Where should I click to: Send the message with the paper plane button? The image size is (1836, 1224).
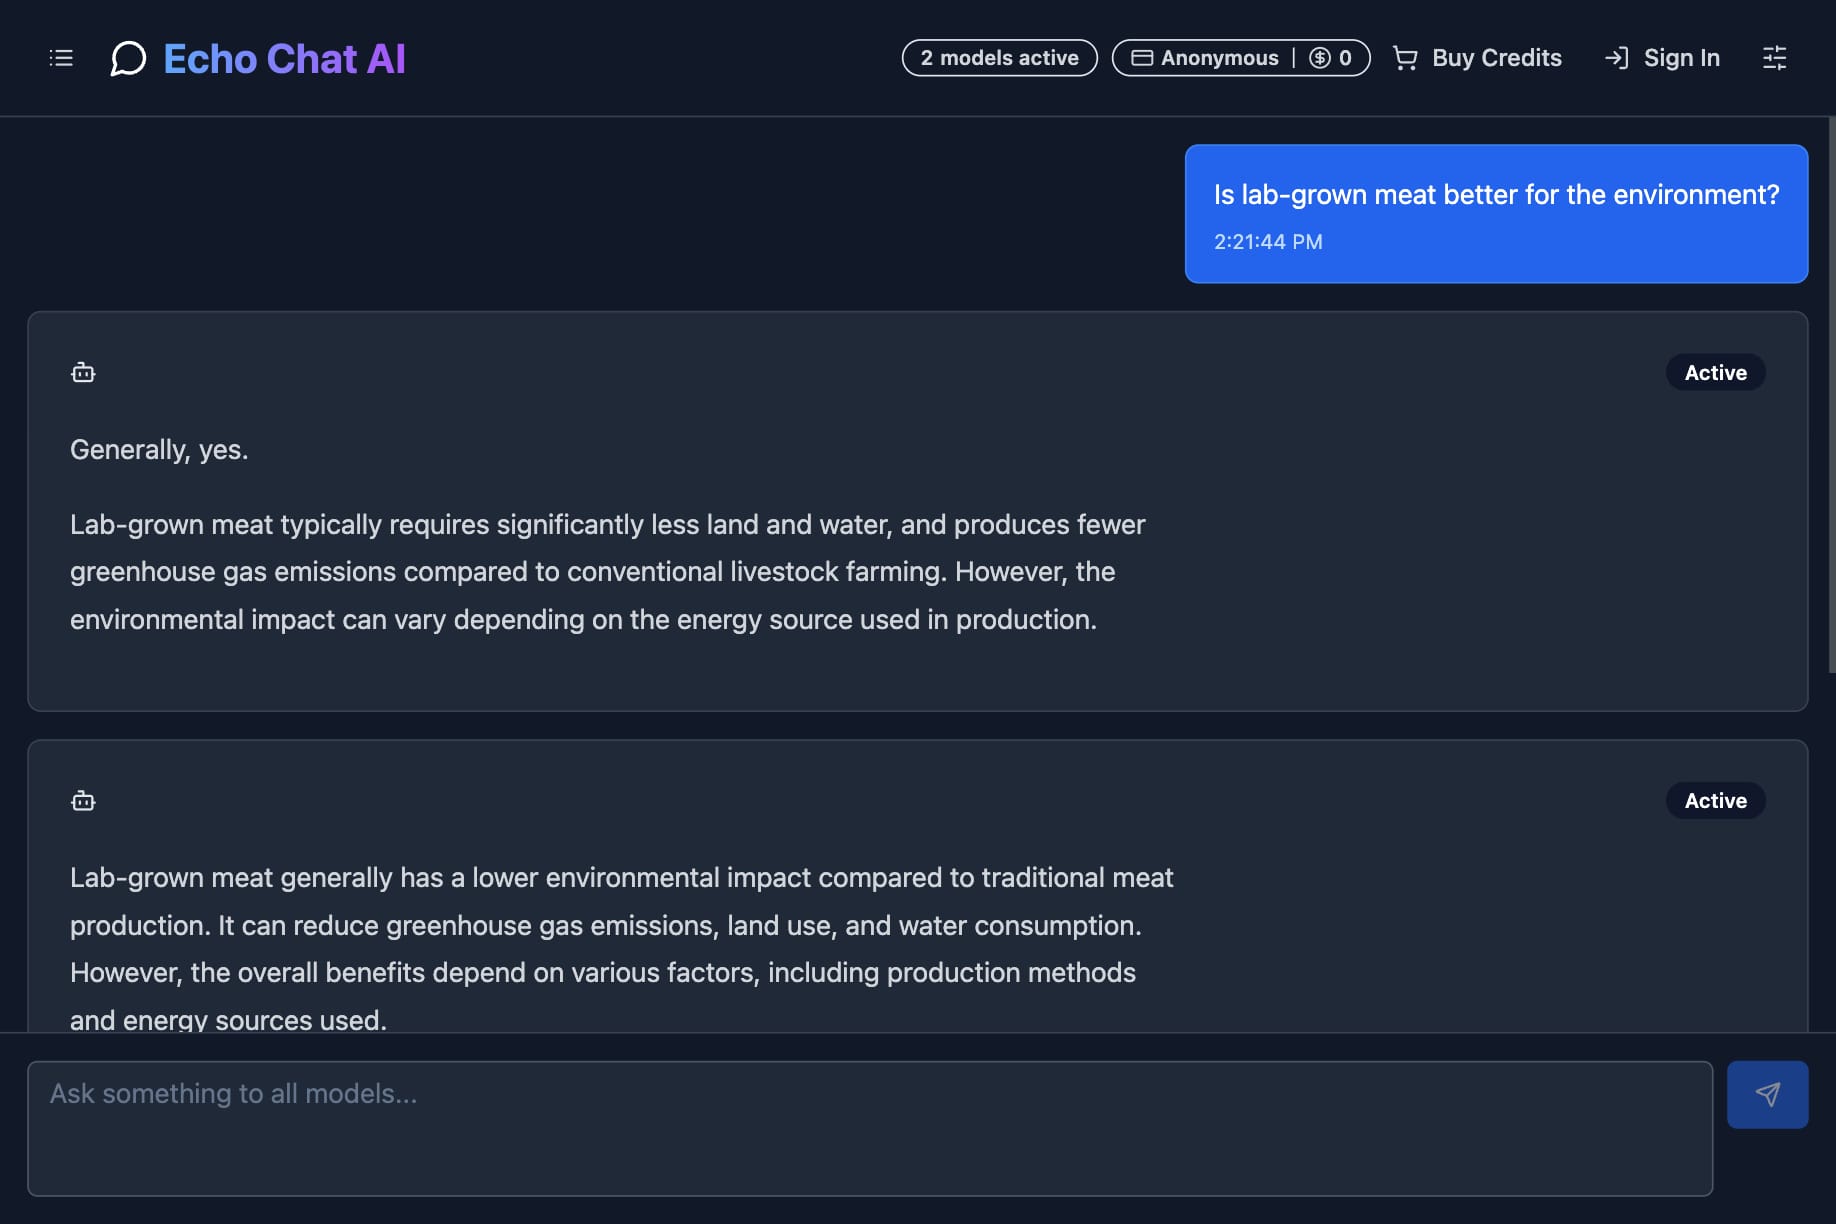(1767, 1094)
